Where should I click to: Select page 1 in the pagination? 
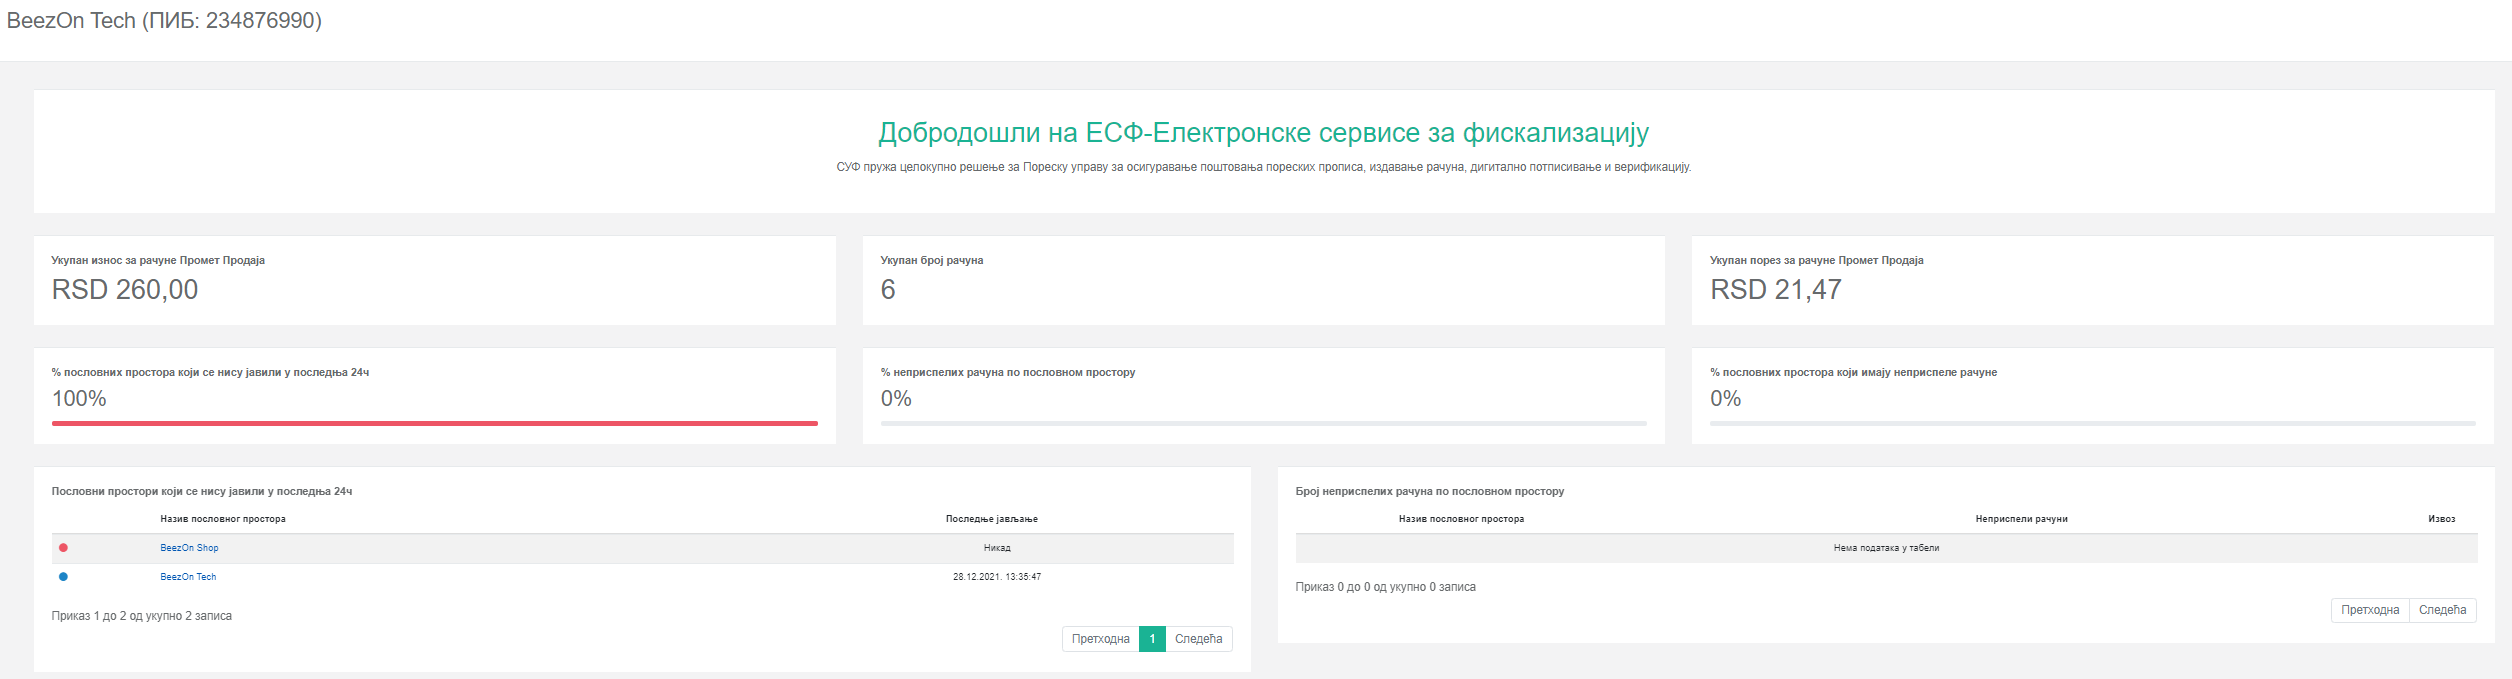pos(1152,639)
